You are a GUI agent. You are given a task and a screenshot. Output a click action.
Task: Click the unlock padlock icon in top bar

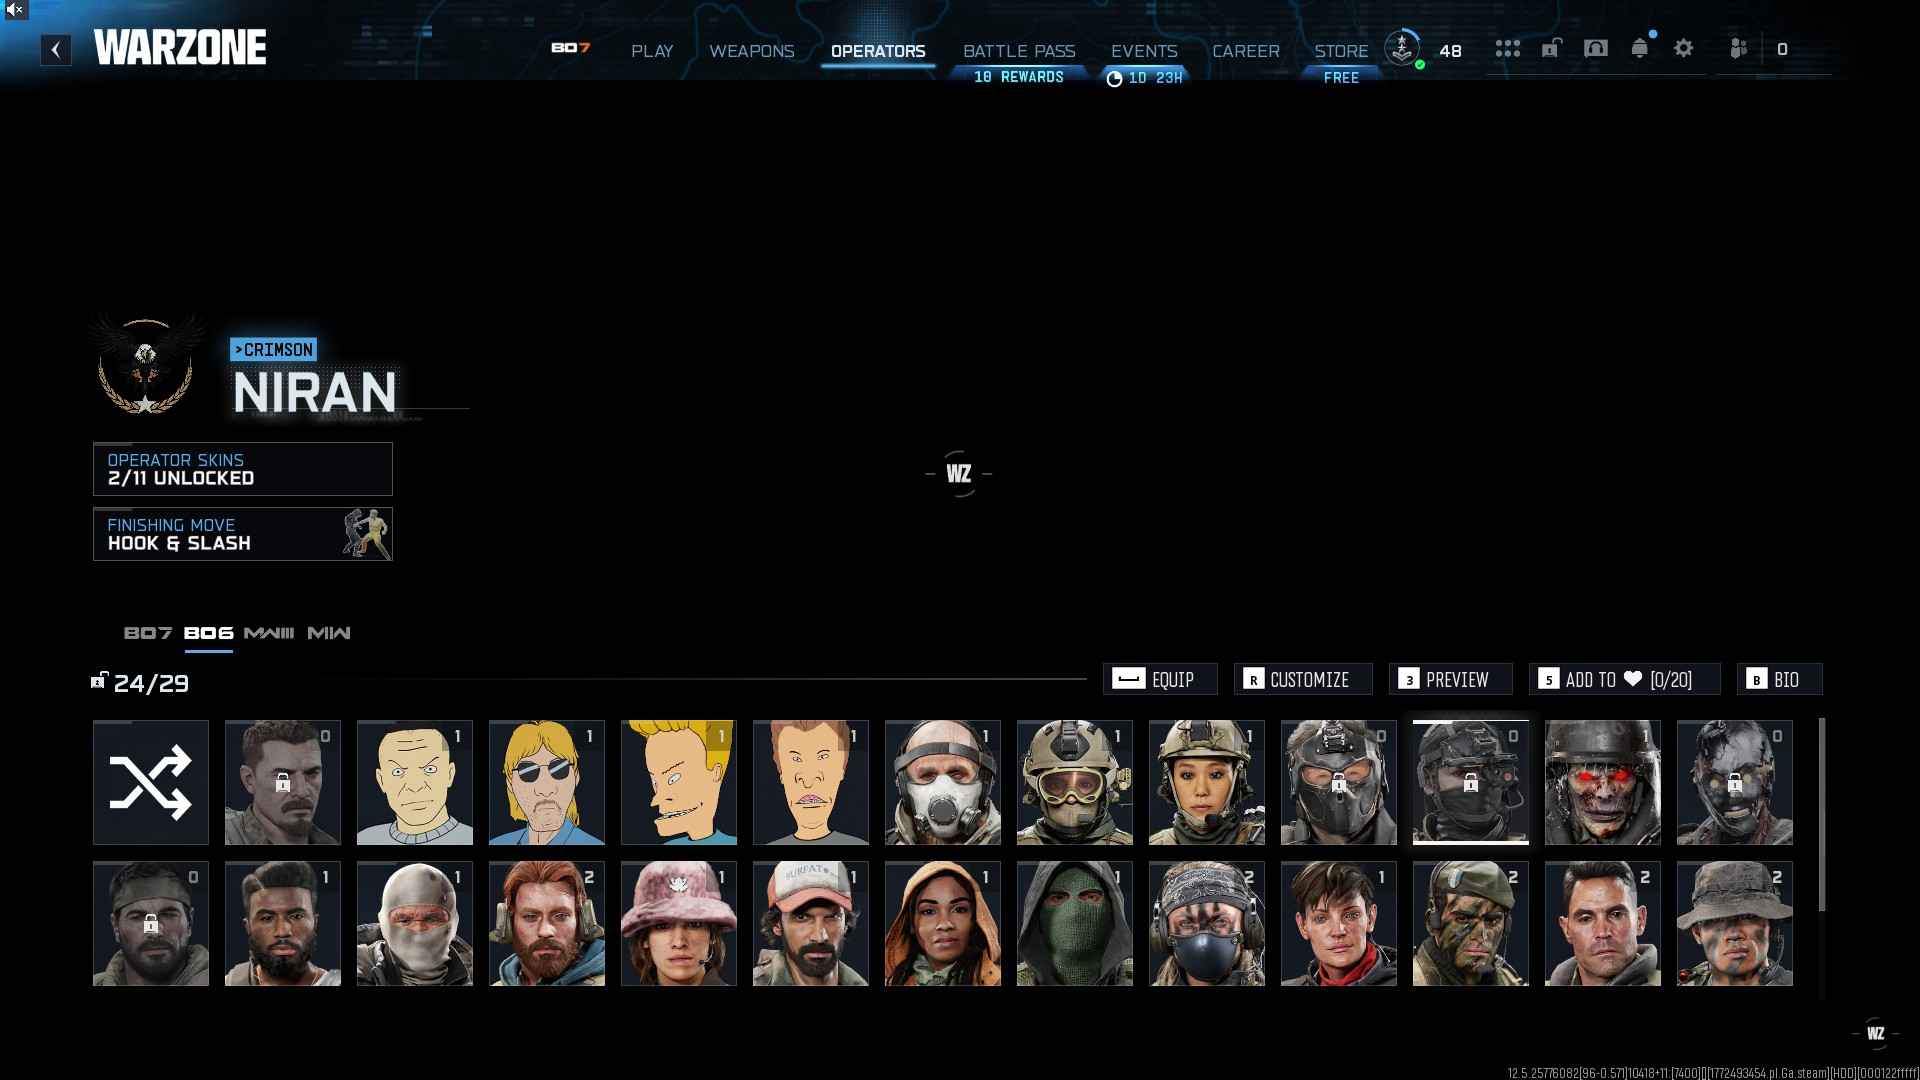click(1551, 48)
